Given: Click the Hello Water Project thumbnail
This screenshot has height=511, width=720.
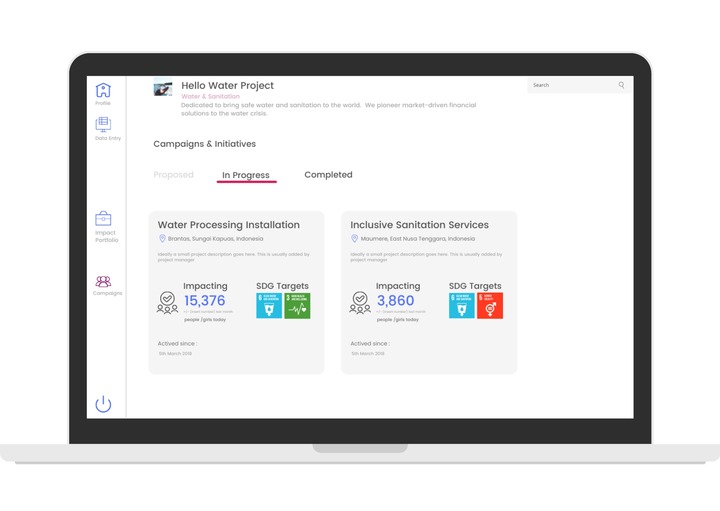Looking at the screenshot, I should (162, 89).
